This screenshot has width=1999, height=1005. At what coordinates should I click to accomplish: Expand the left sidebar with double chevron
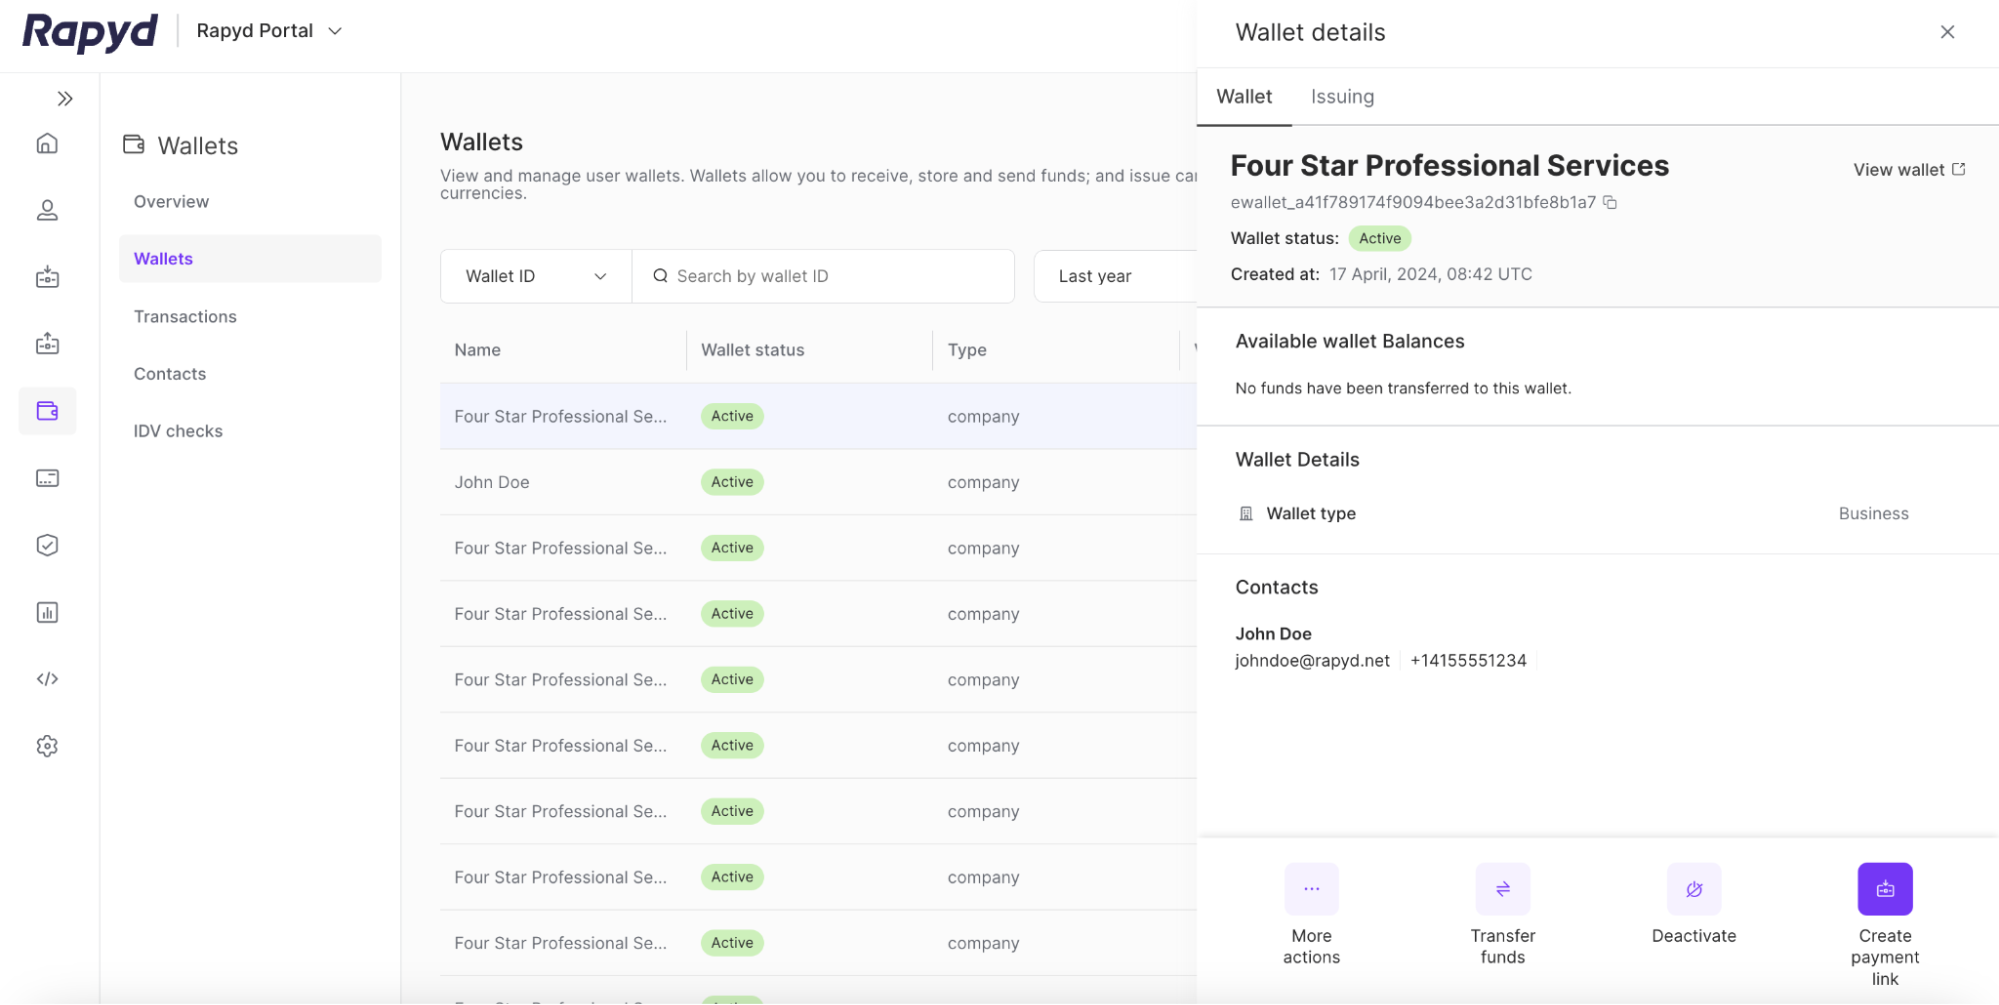(65, 99)
